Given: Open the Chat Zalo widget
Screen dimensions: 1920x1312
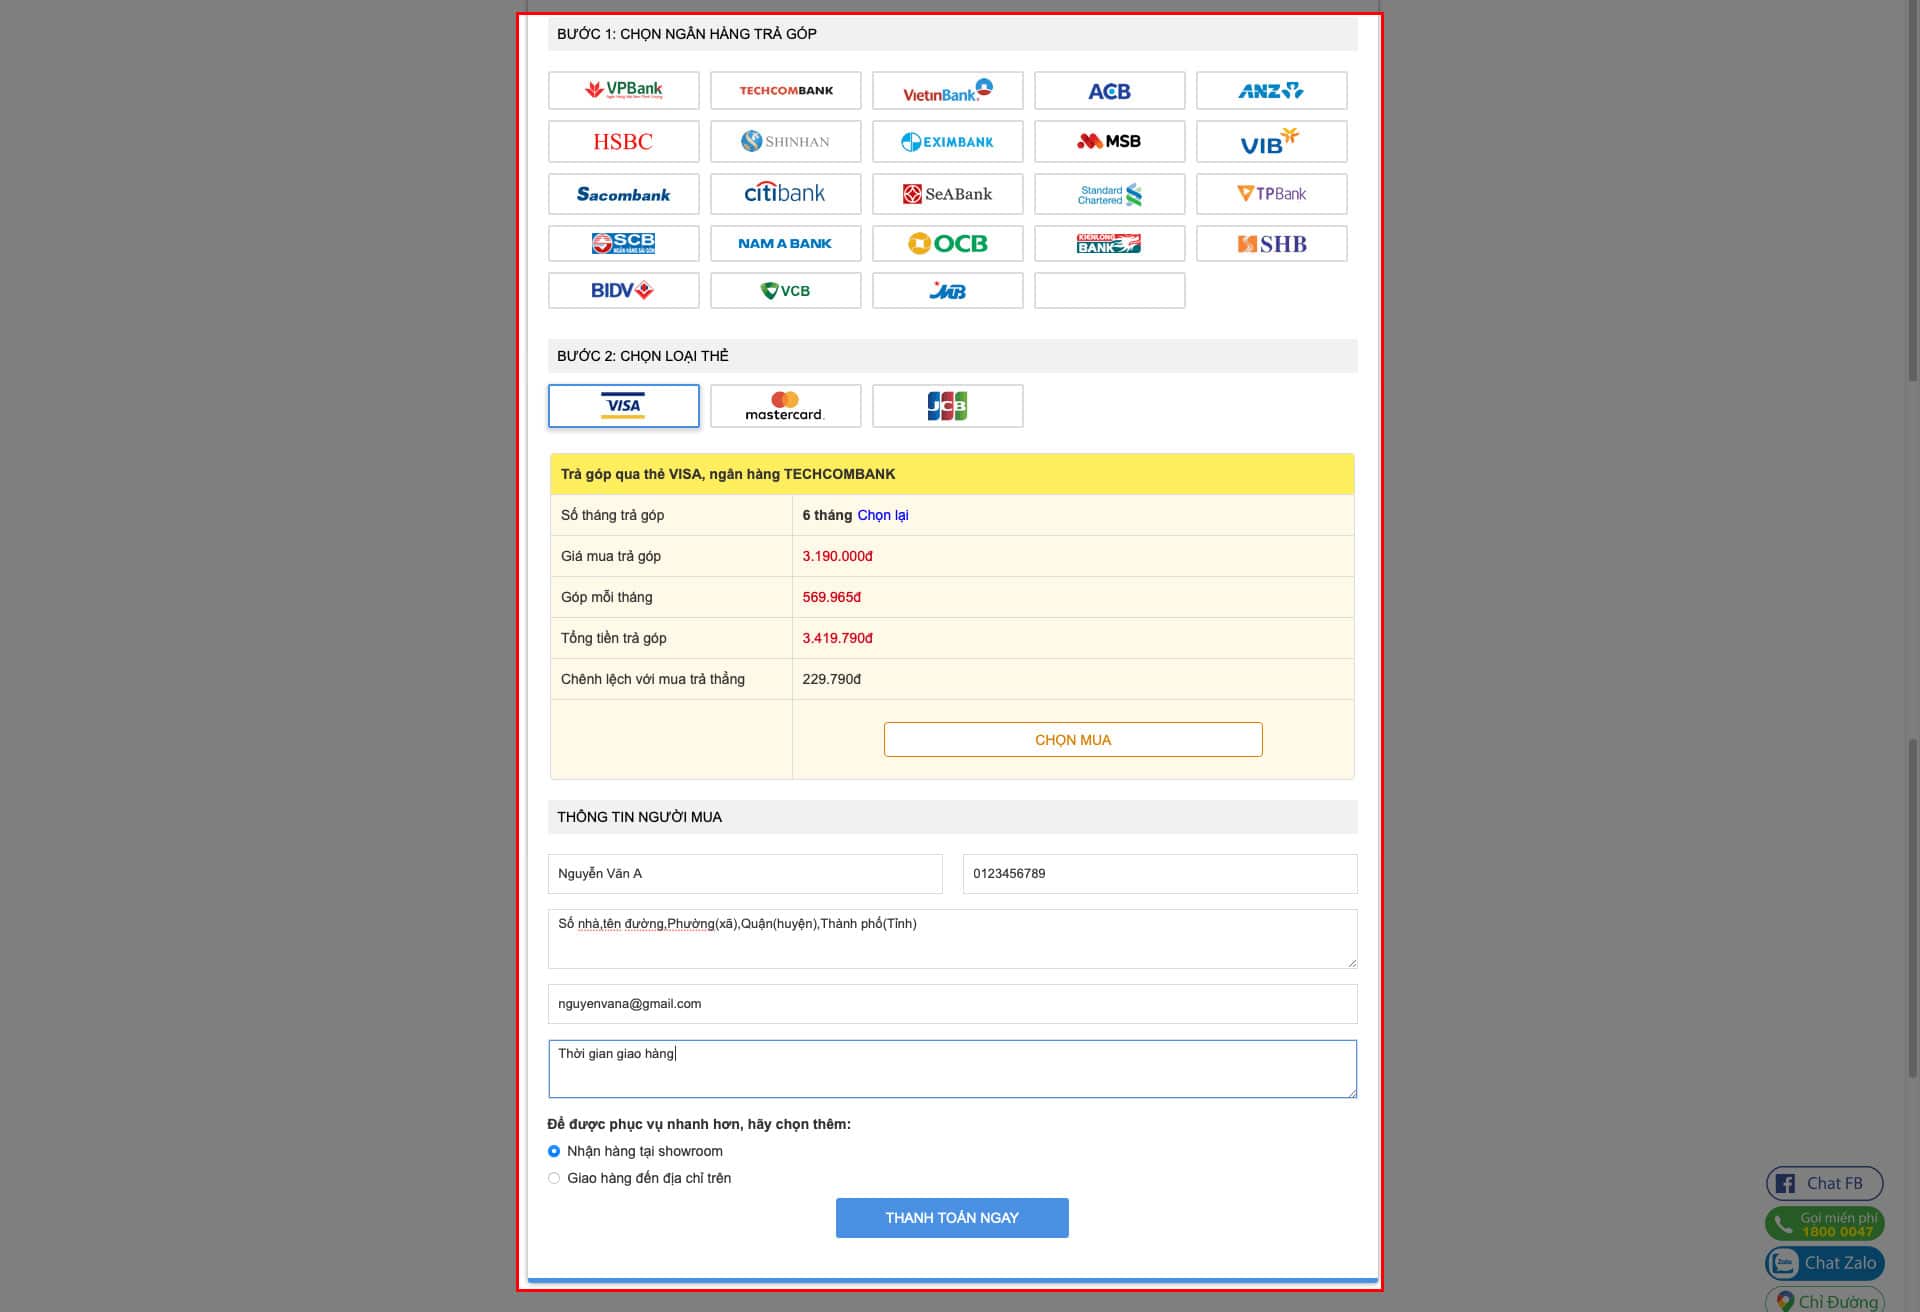Looking at the screenshot, I should coord(1824,1263).
